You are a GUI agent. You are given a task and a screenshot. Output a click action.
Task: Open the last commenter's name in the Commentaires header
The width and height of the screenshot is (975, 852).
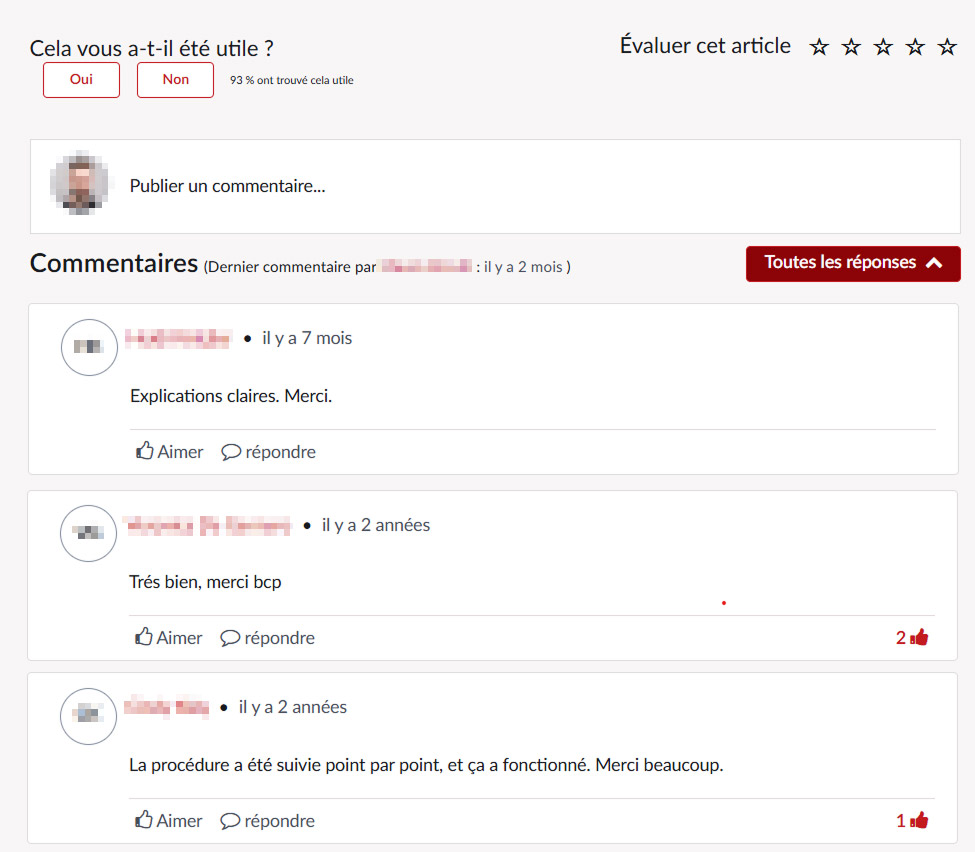427,267
